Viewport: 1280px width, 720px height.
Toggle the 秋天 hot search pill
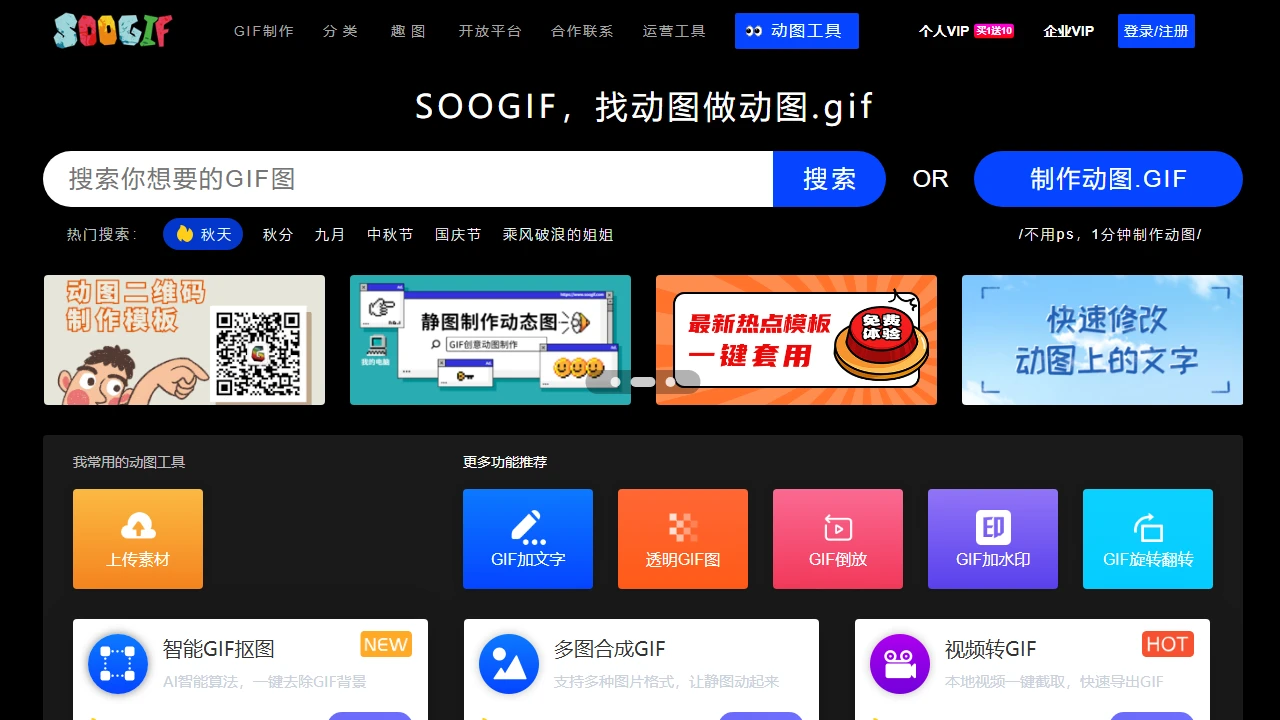point(203,234)
